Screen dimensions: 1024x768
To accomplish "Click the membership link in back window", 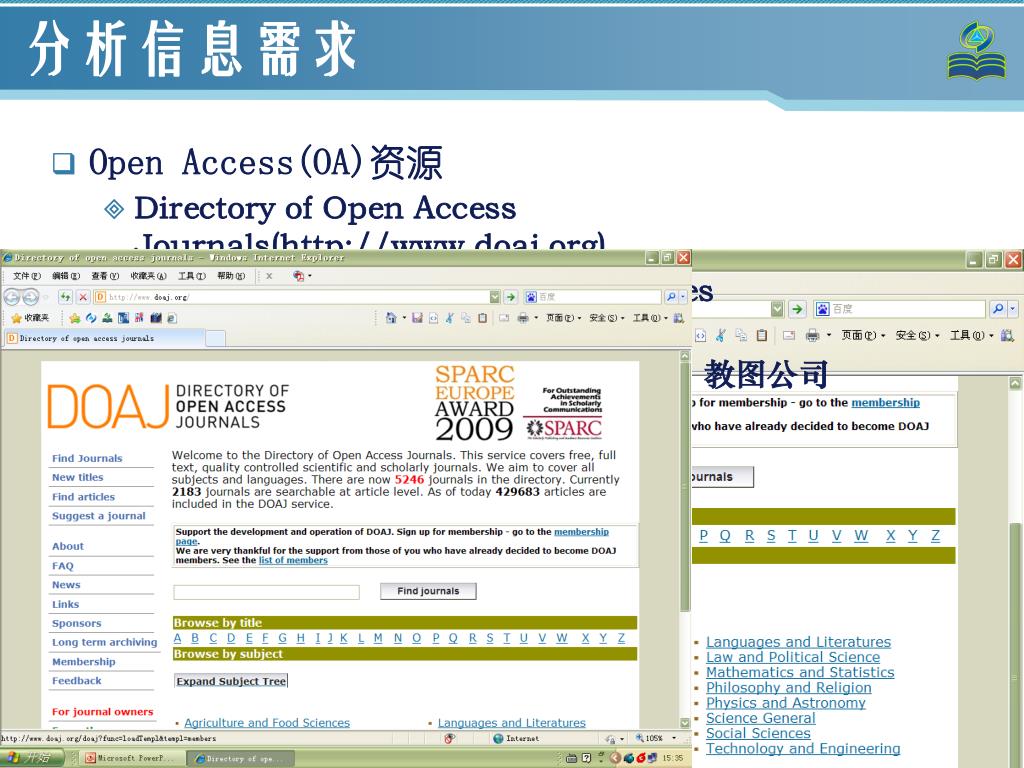I will 886,403.
